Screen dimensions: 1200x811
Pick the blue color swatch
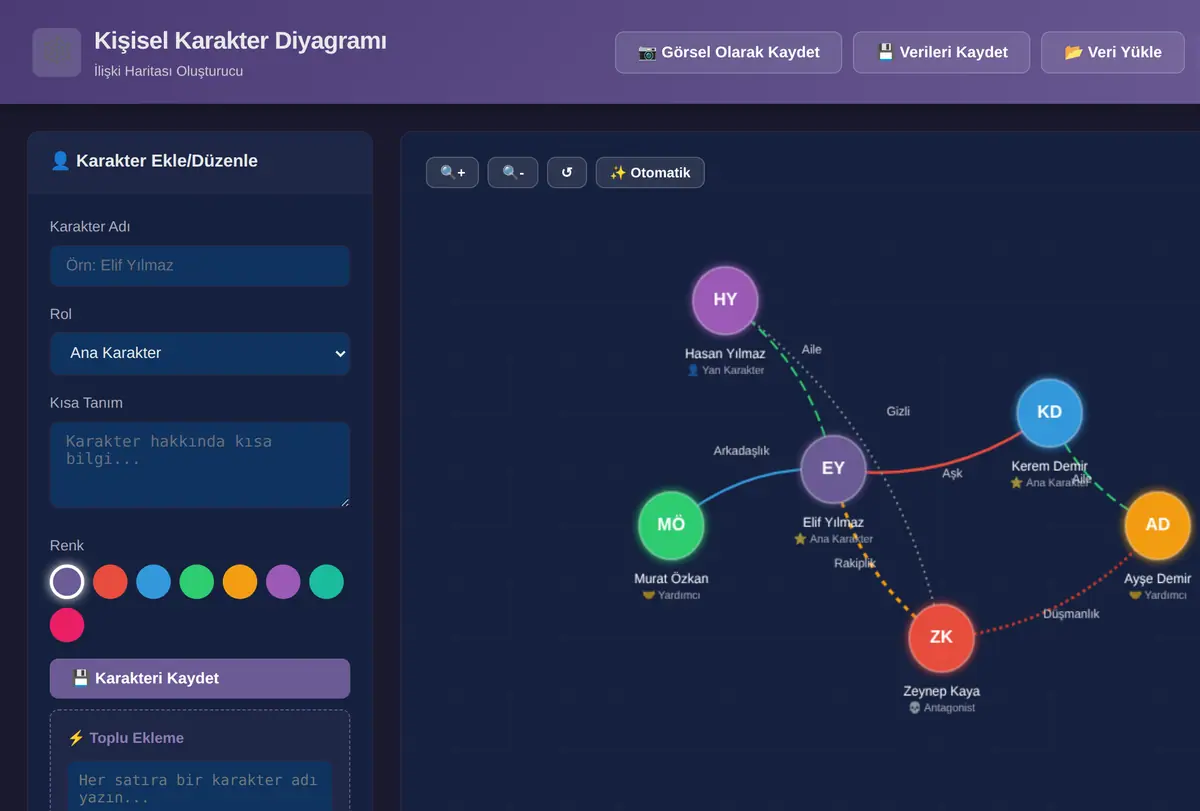153,581
